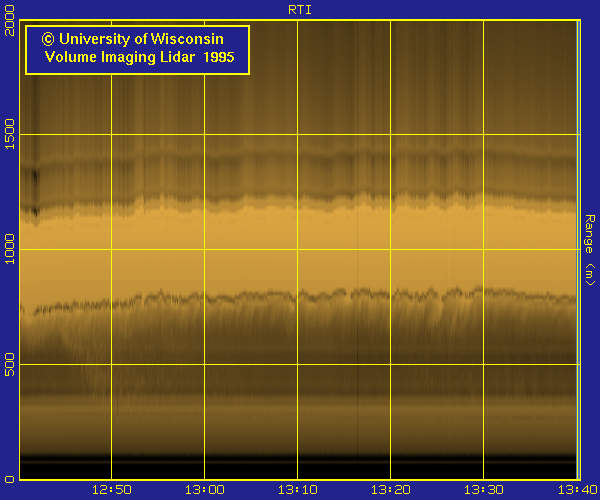Click the 0 range axis label
The width and height of the screenshot is (600, 500).
pos(9,479)
